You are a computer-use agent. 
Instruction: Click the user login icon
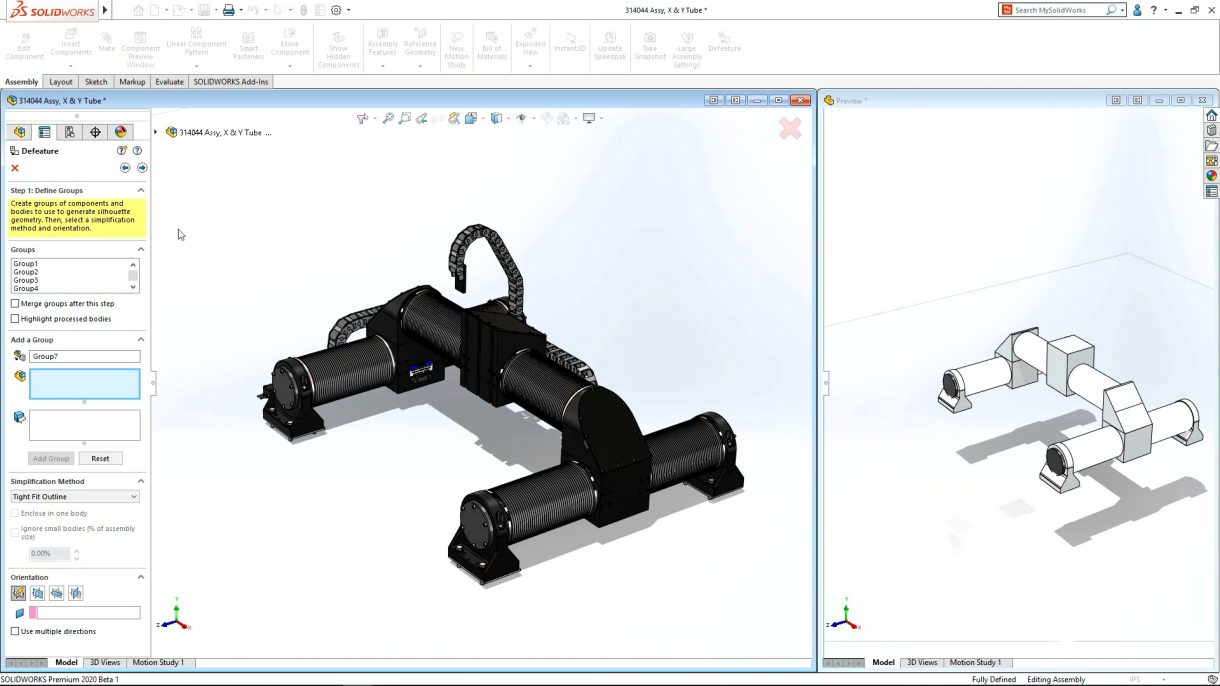point(1138,10)
